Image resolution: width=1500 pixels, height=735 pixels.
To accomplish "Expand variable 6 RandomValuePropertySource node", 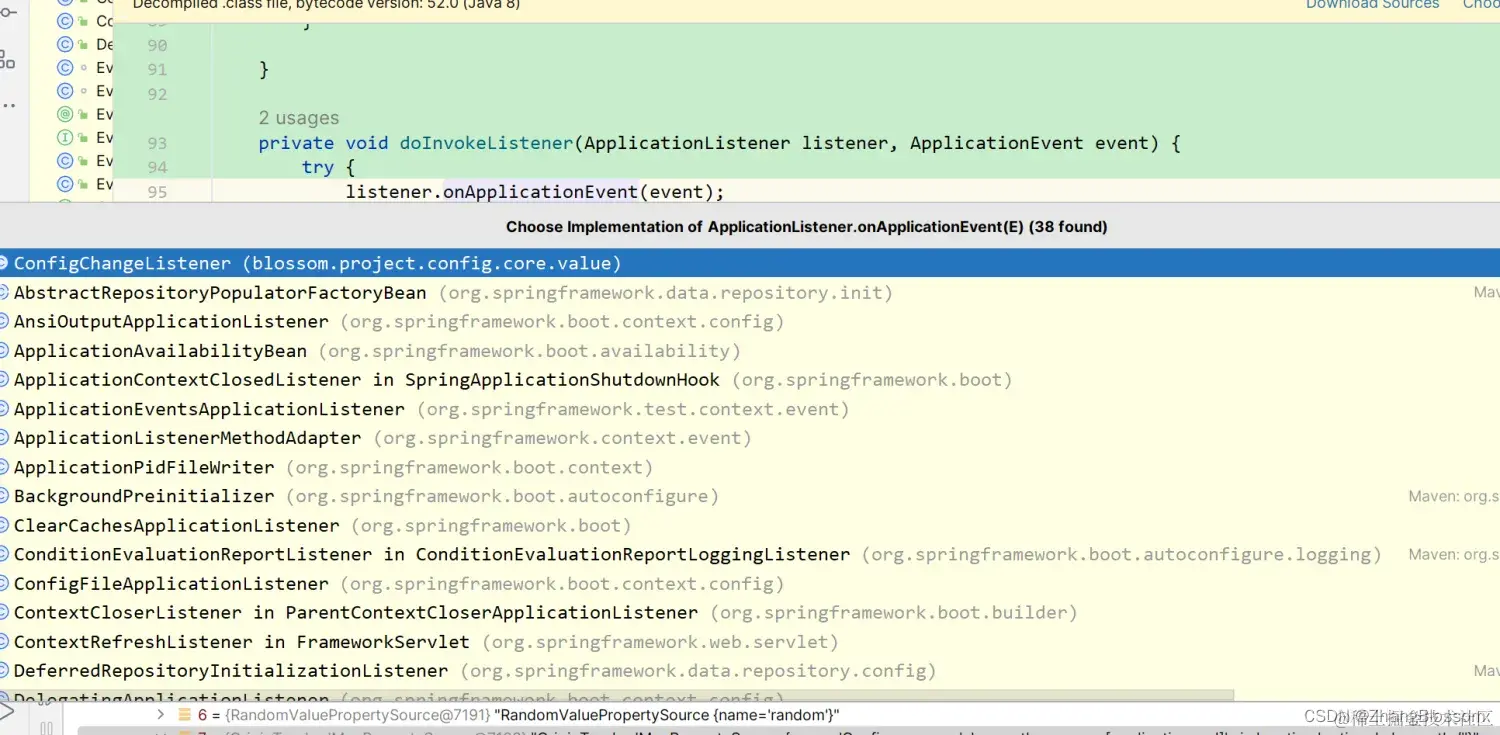I will pos(160,715).
